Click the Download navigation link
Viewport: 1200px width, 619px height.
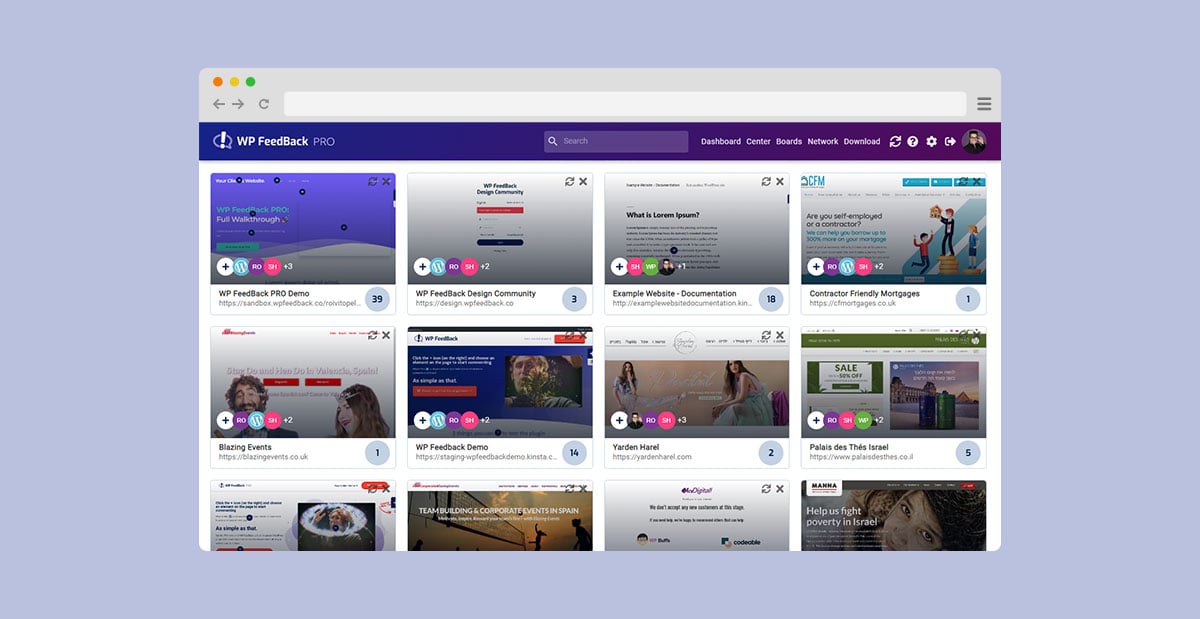[x=862, y=142]
